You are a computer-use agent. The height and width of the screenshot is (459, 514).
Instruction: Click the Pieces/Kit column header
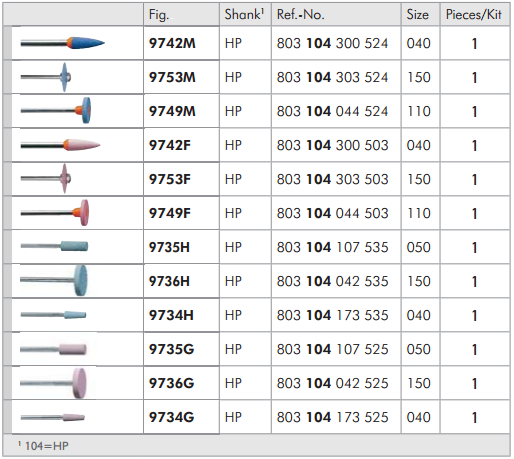click(474, 14)
